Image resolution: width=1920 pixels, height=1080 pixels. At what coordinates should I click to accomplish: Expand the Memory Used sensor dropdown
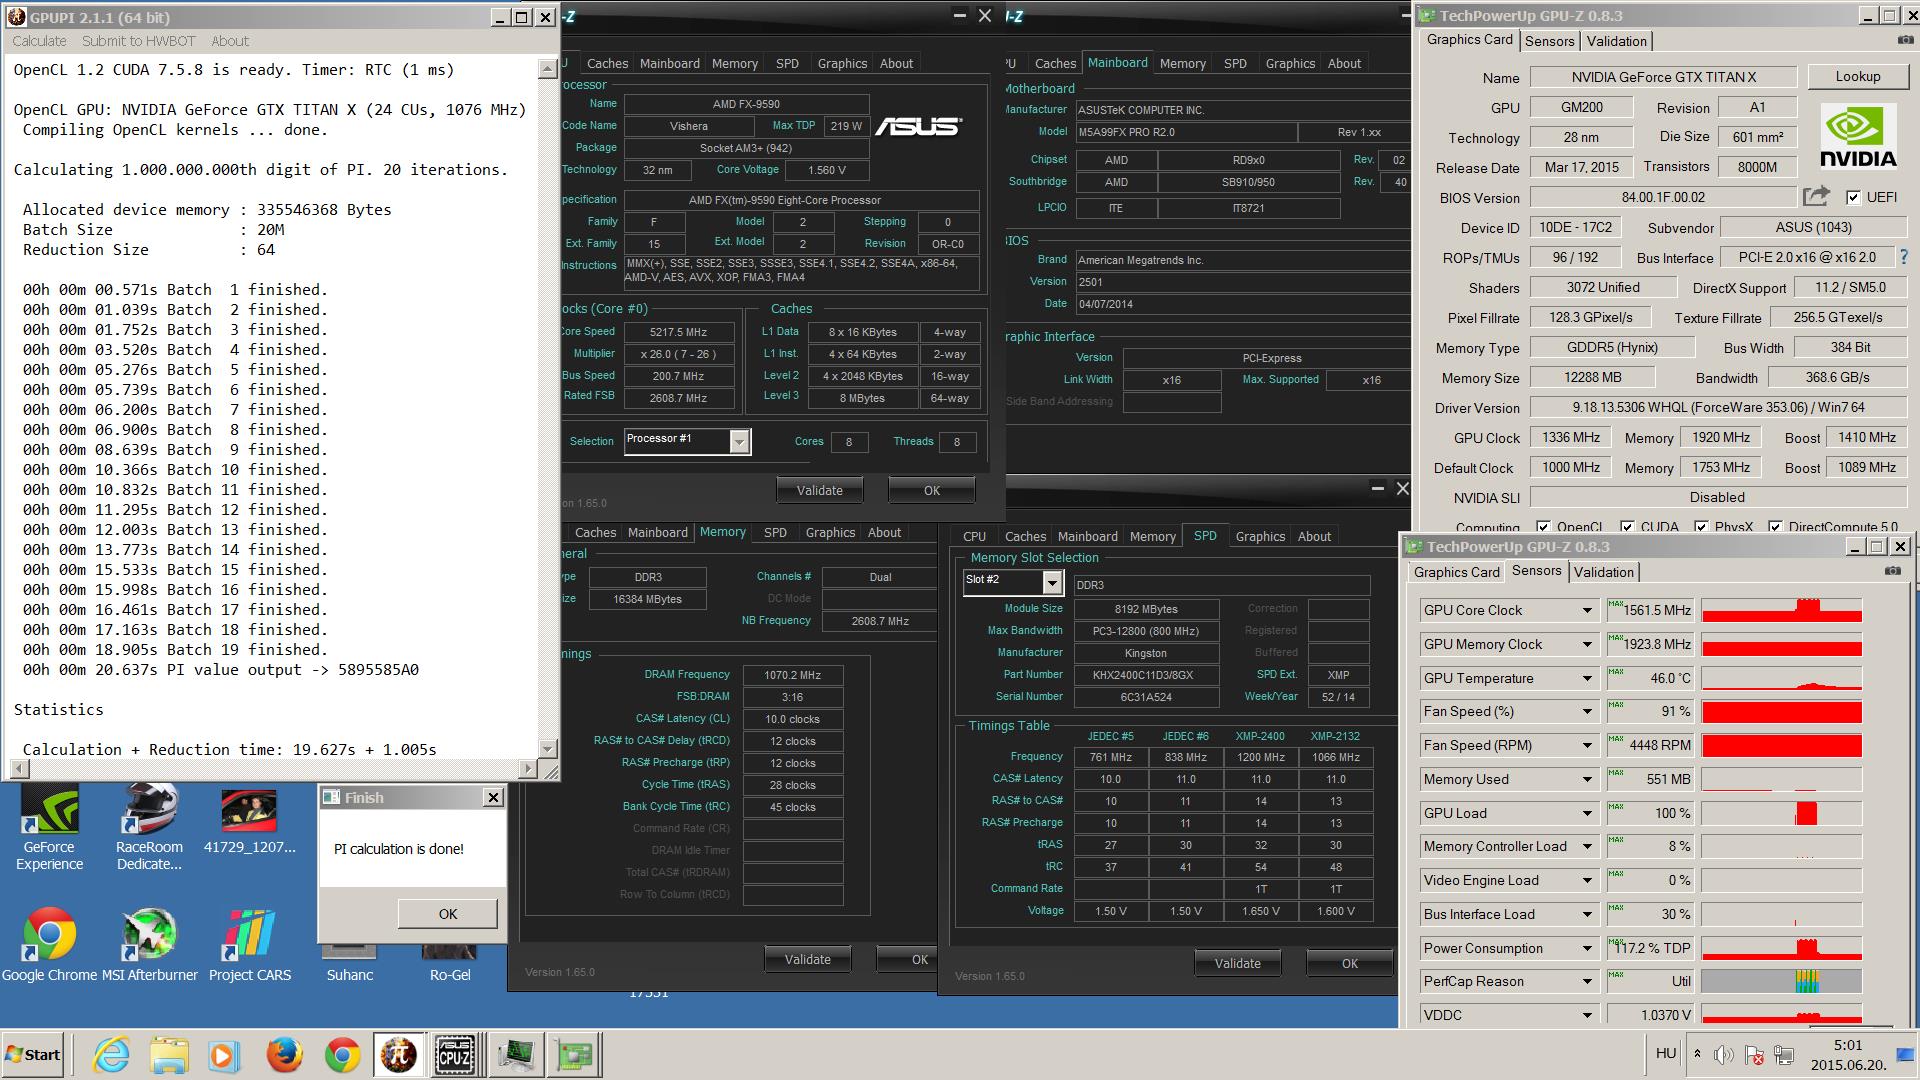(1587, 779)
